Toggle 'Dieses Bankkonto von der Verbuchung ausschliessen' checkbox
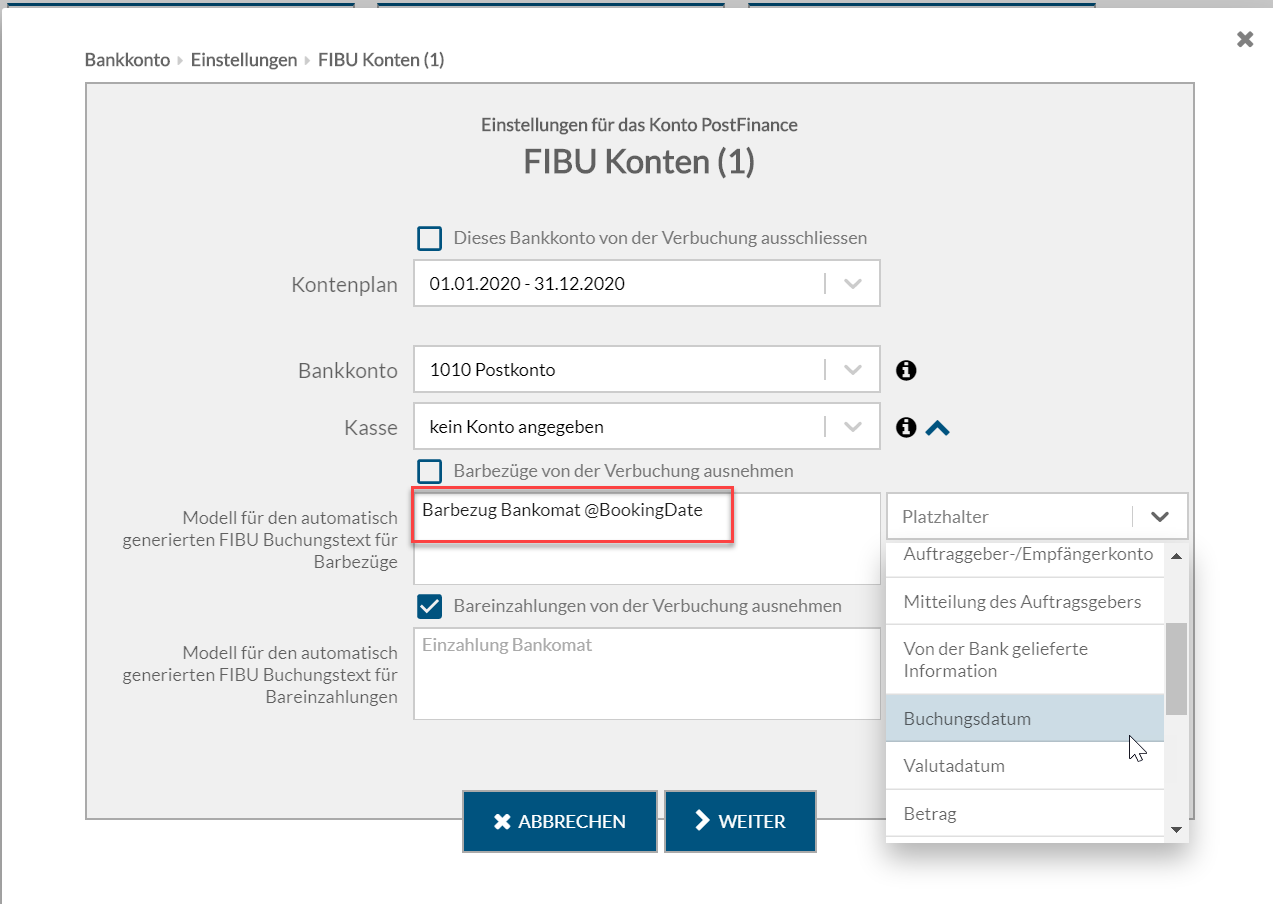 click(x=429, y=238)
